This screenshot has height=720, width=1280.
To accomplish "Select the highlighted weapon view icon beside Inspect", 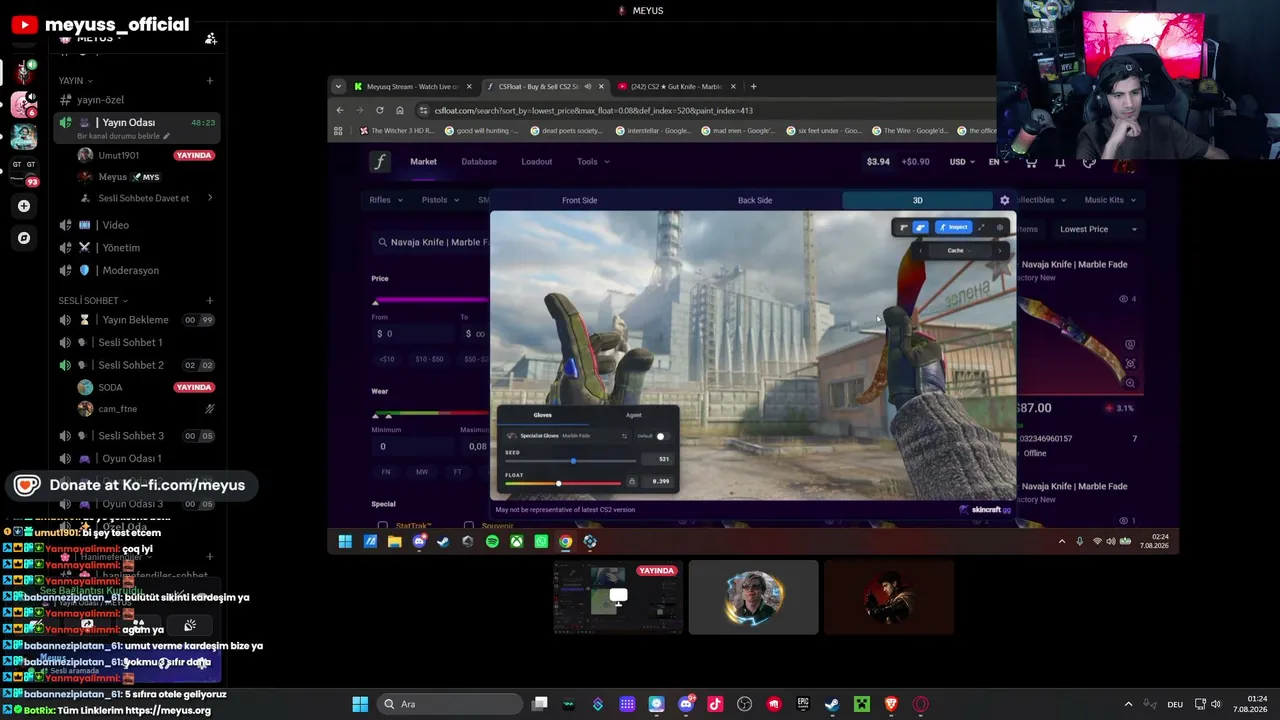I will [x=921, y=227].
